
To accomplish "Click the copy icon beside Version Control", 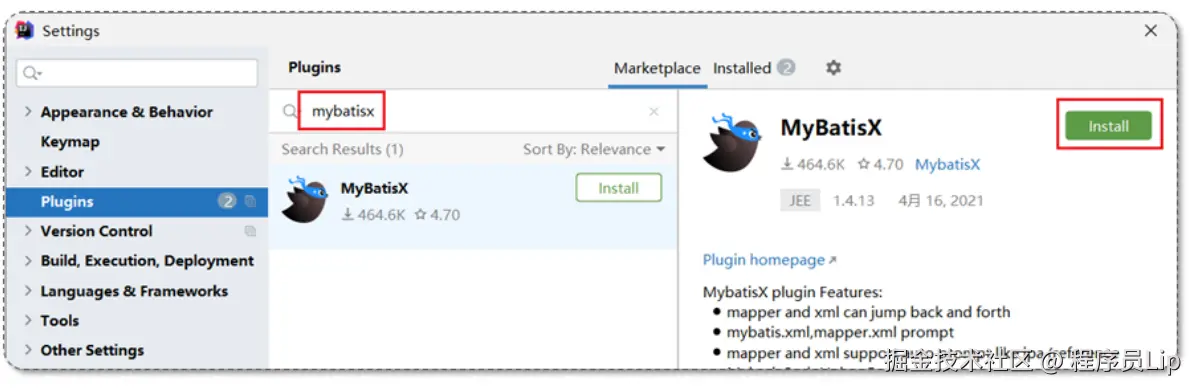I will pyautogui.click(x=250, y=231).
